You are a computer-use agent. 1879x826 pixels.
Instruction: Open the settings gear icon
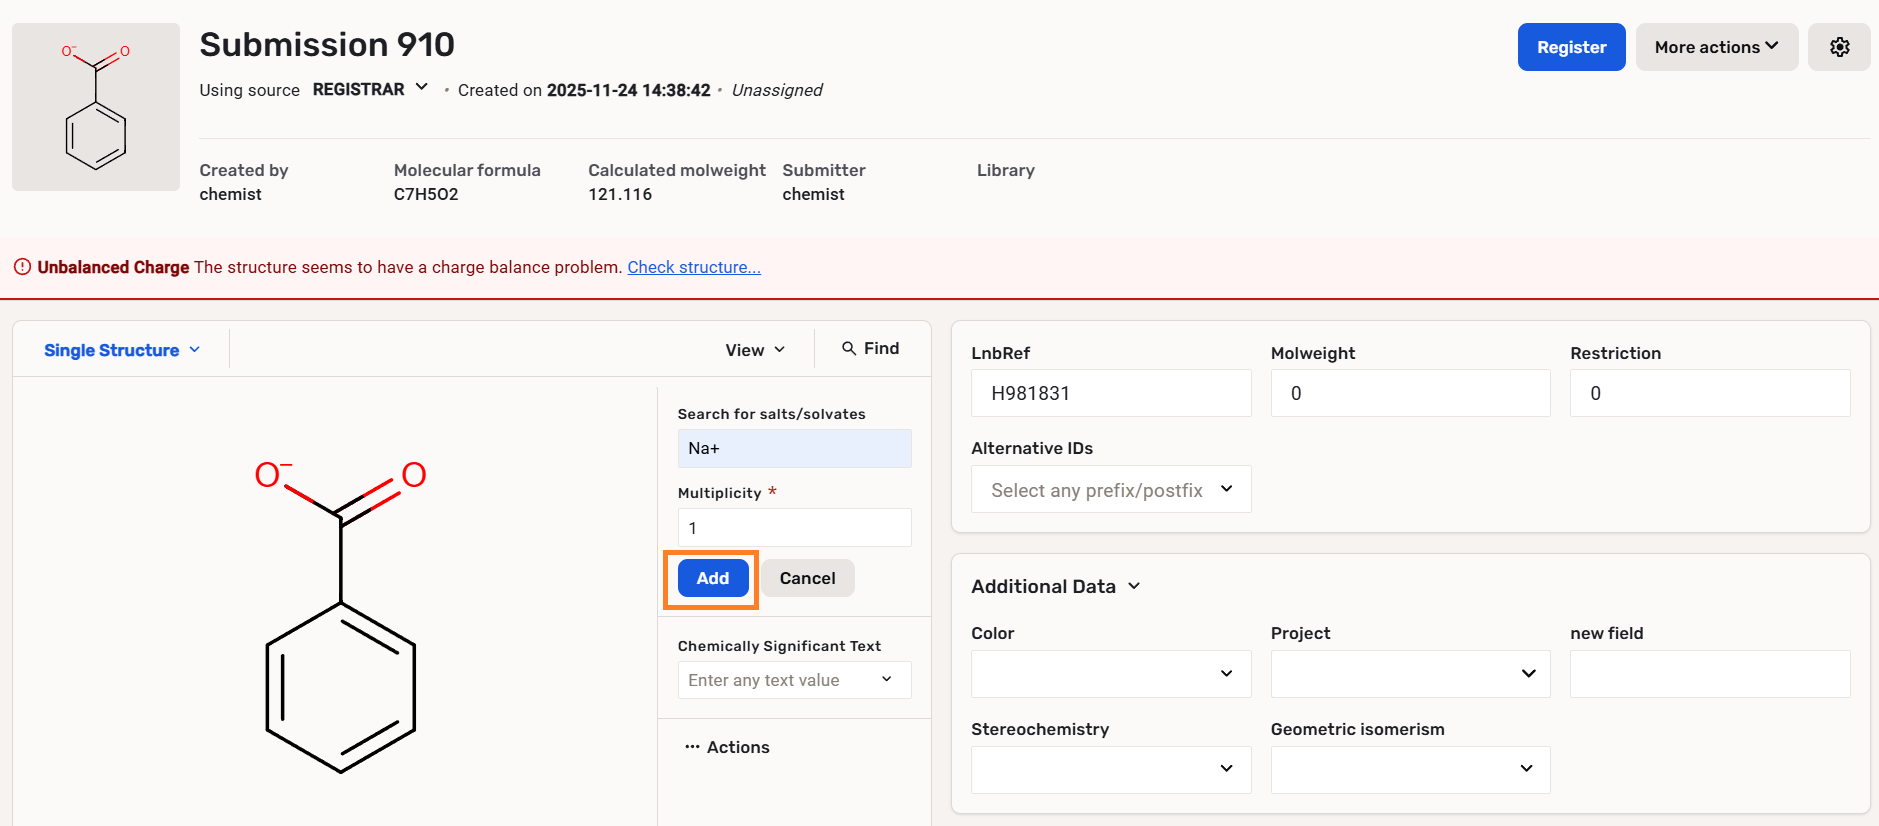pyautogui.click(x=1839, y=47)
